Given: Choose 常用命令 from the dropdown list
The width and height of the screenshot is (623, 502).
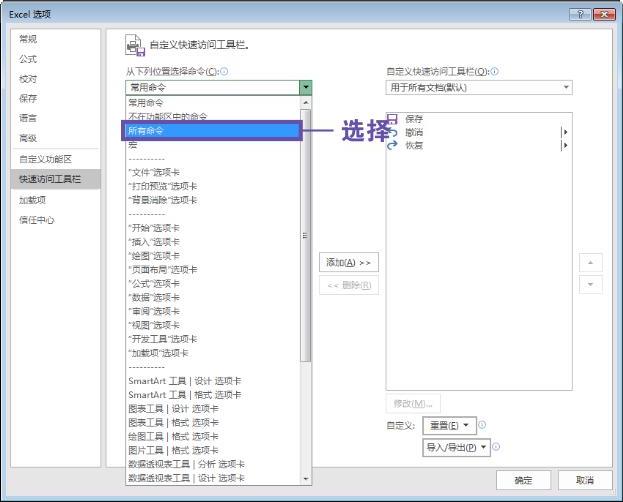Looking at the screenshot, I should pyautogui.click(x=213, y=103).
